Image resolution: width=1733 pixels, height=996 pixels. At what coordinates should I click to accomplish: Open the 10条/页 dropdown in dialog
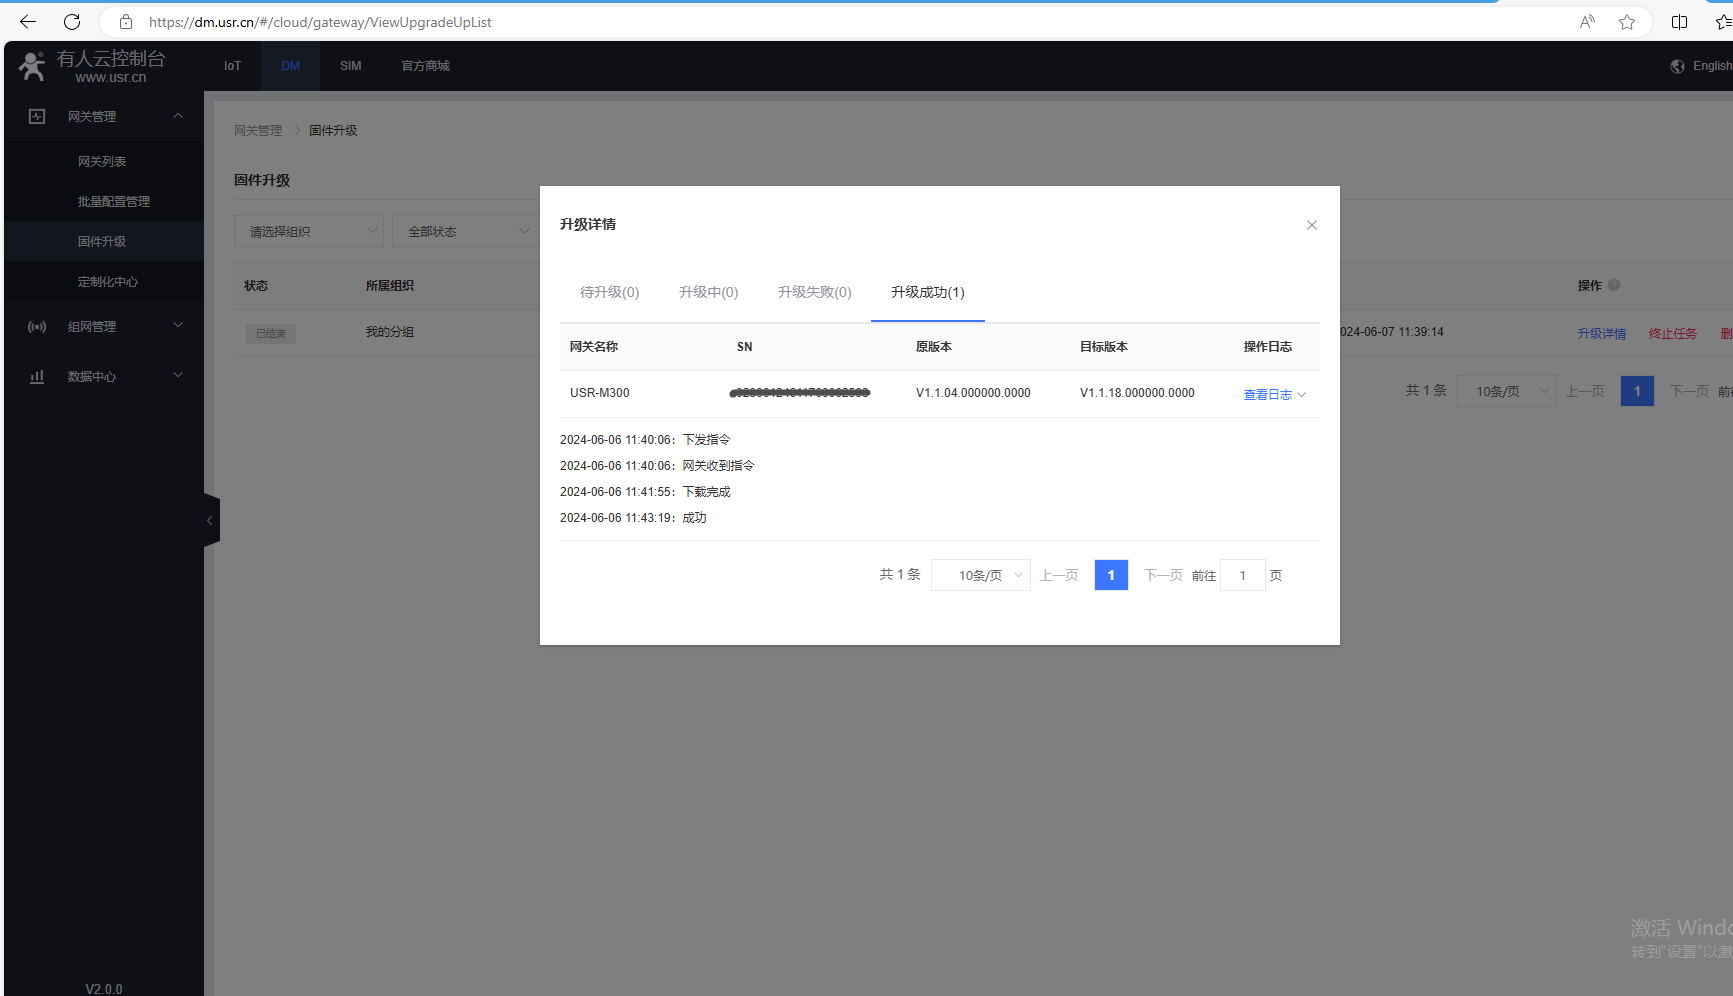(980, 575)
